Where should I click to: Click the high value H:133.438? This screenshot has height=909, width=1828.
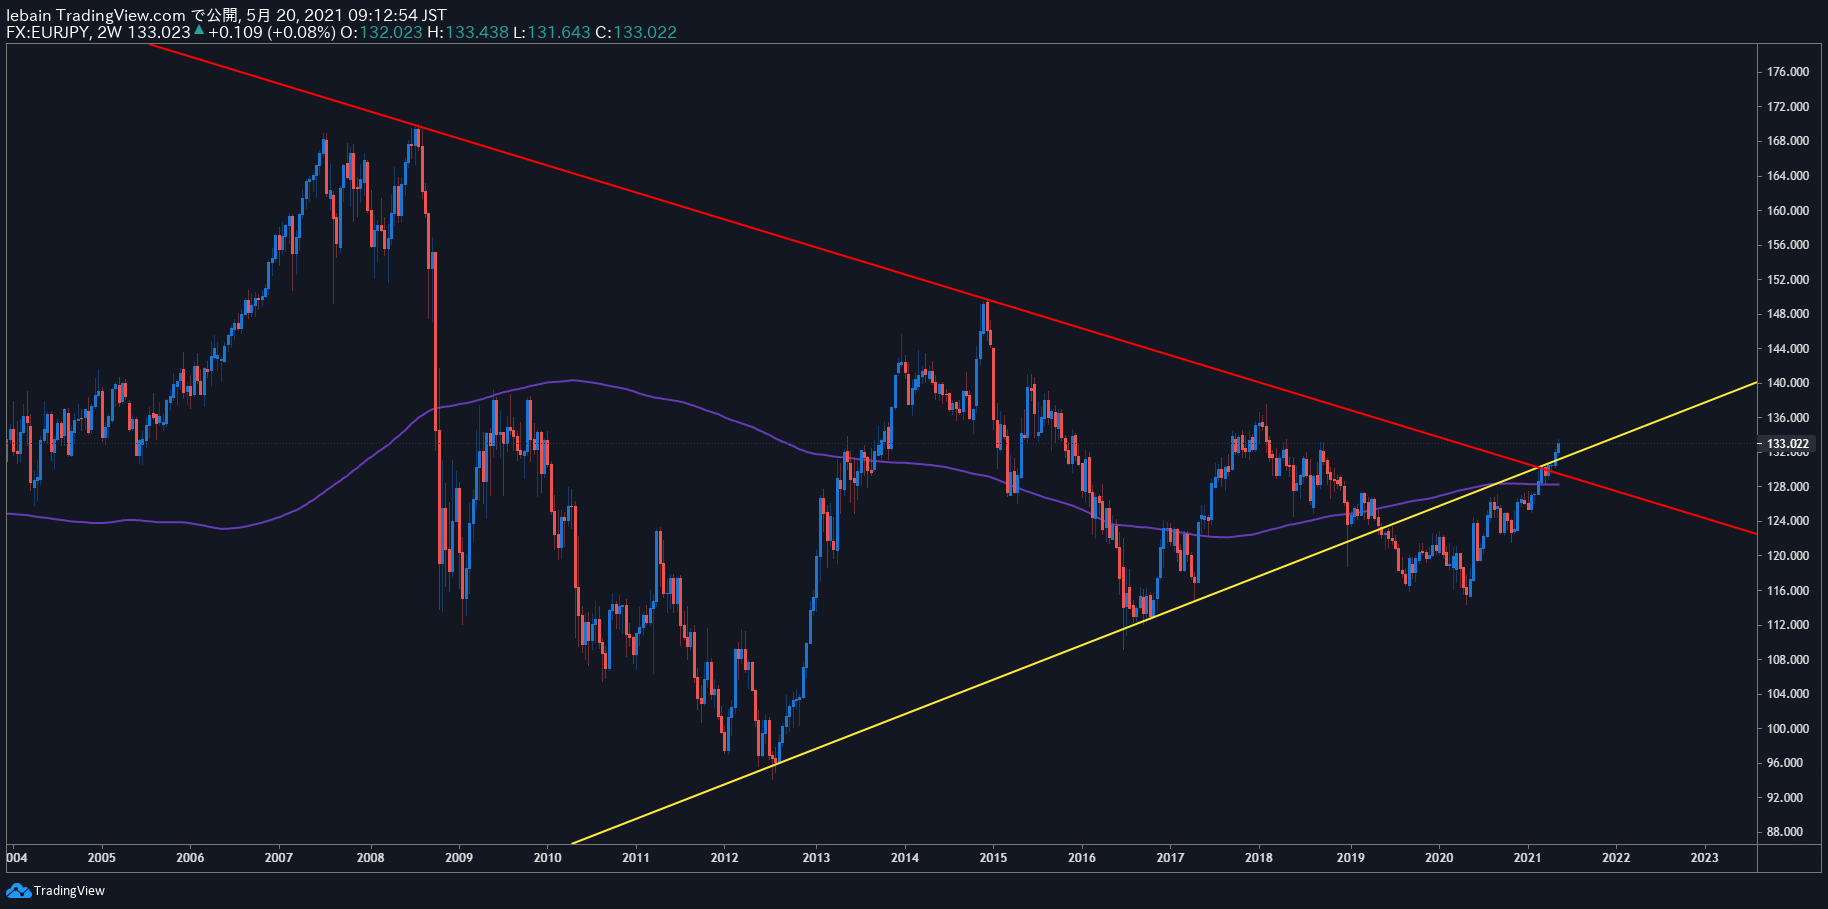[468, 32]
